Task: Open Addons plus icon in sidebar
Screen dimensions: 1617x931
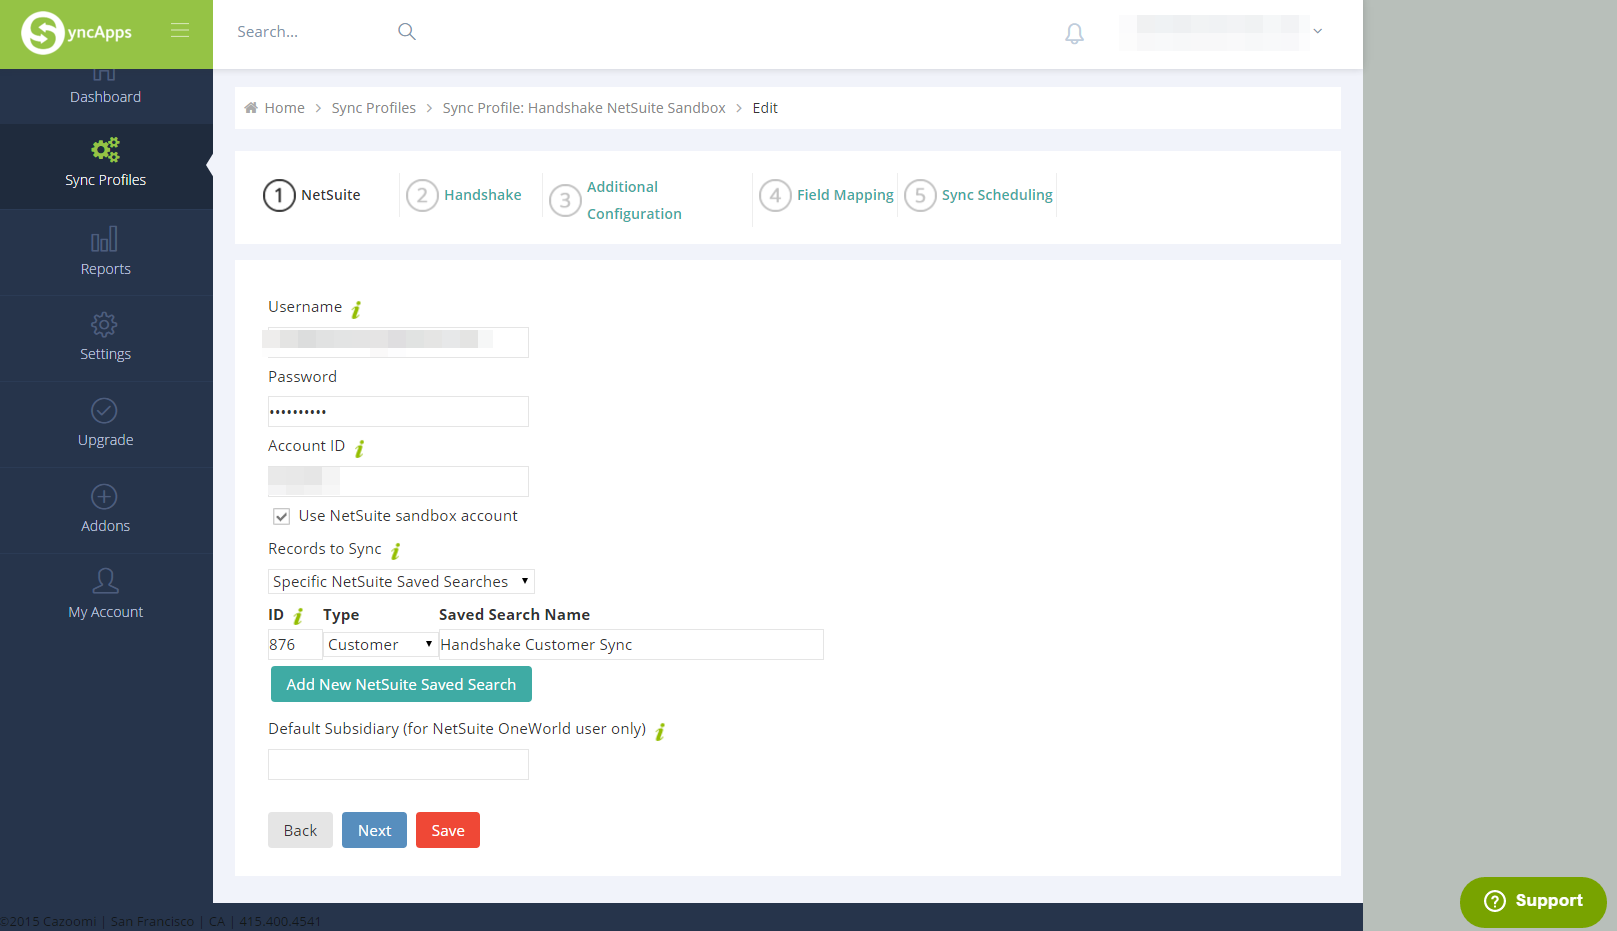Action: [105, 497]
